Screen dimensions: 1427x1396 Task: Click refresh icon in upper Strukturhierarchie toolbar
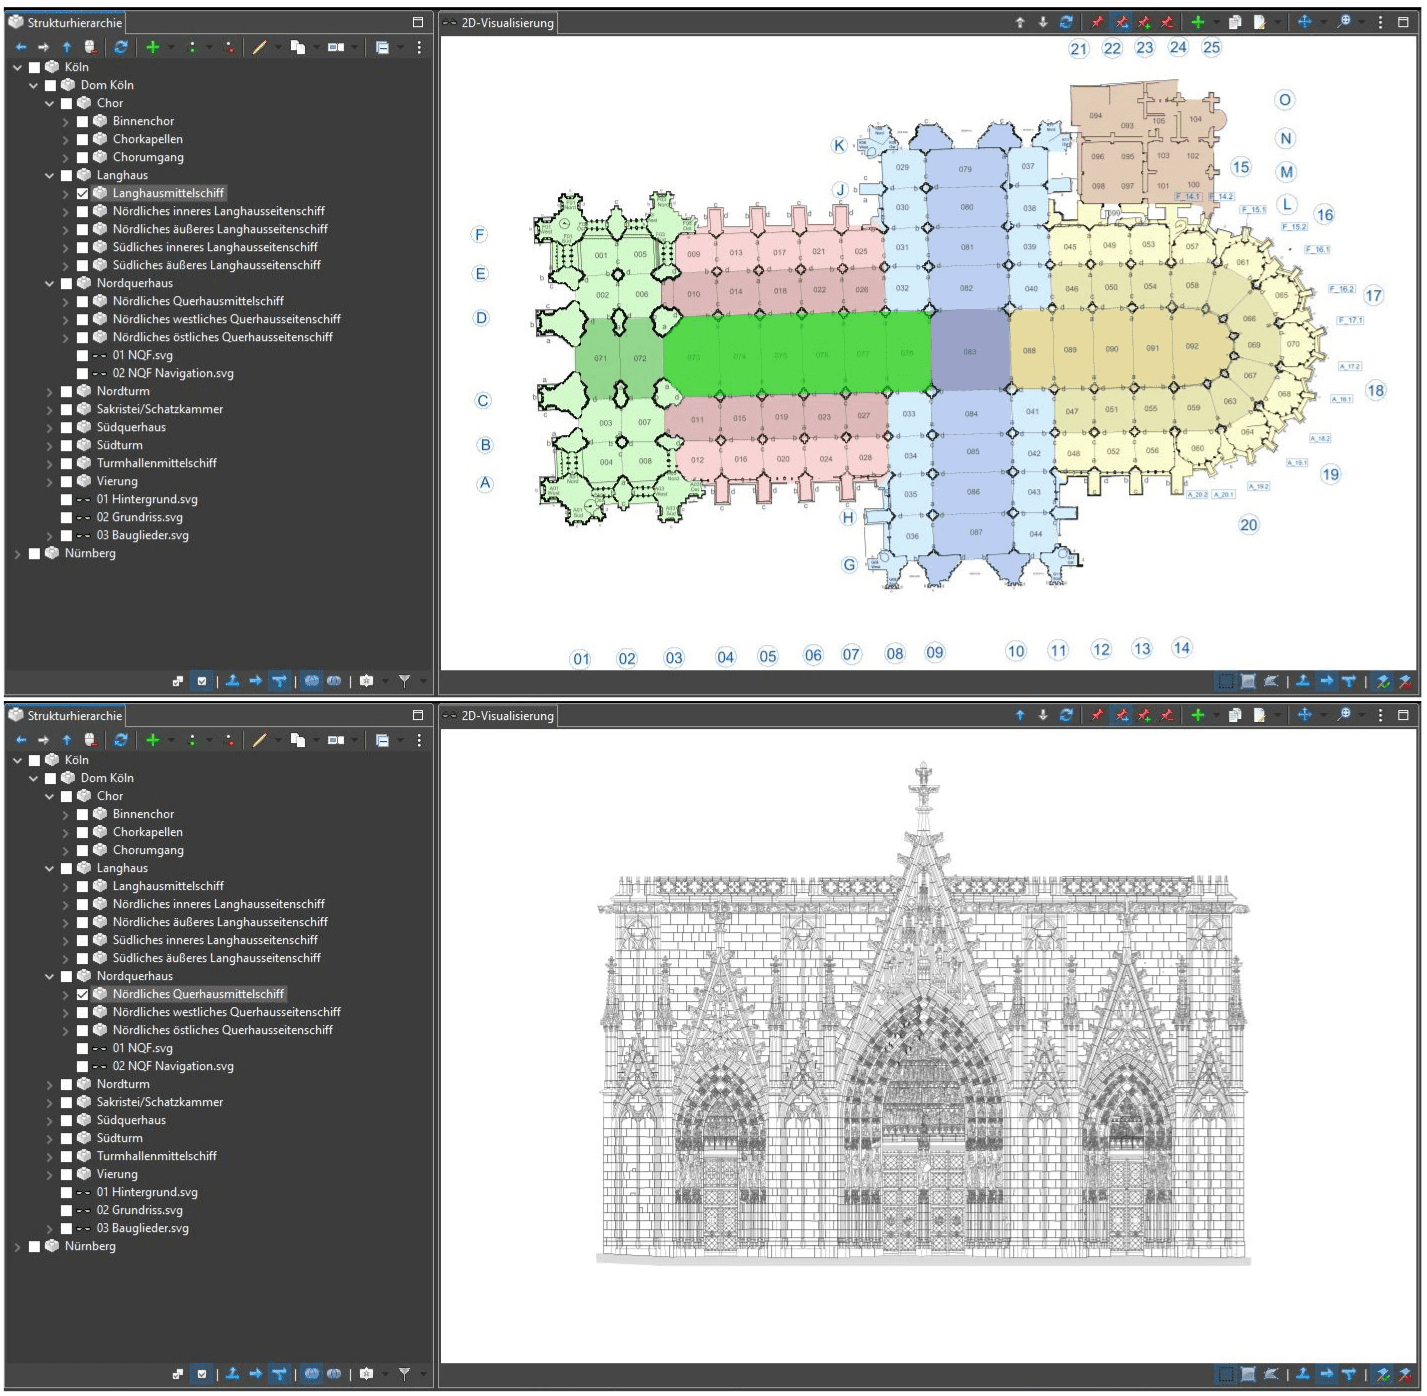pos(121,47)
